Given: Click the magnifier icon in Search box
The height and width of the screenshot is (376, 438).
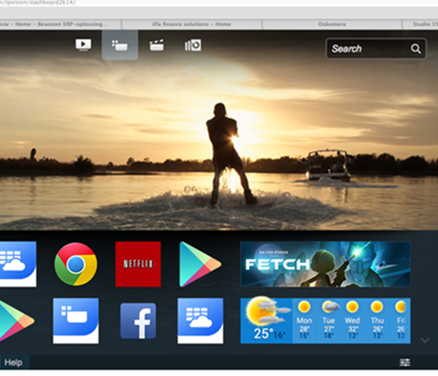Looking at the screenshot, I should coord(415,49).
